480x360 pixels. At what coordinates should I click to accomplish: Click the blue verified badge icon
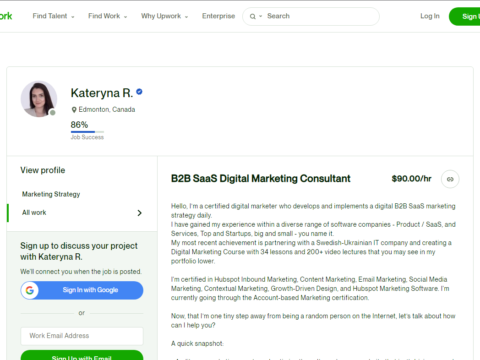pyautogui.click(x=139, y=92)
